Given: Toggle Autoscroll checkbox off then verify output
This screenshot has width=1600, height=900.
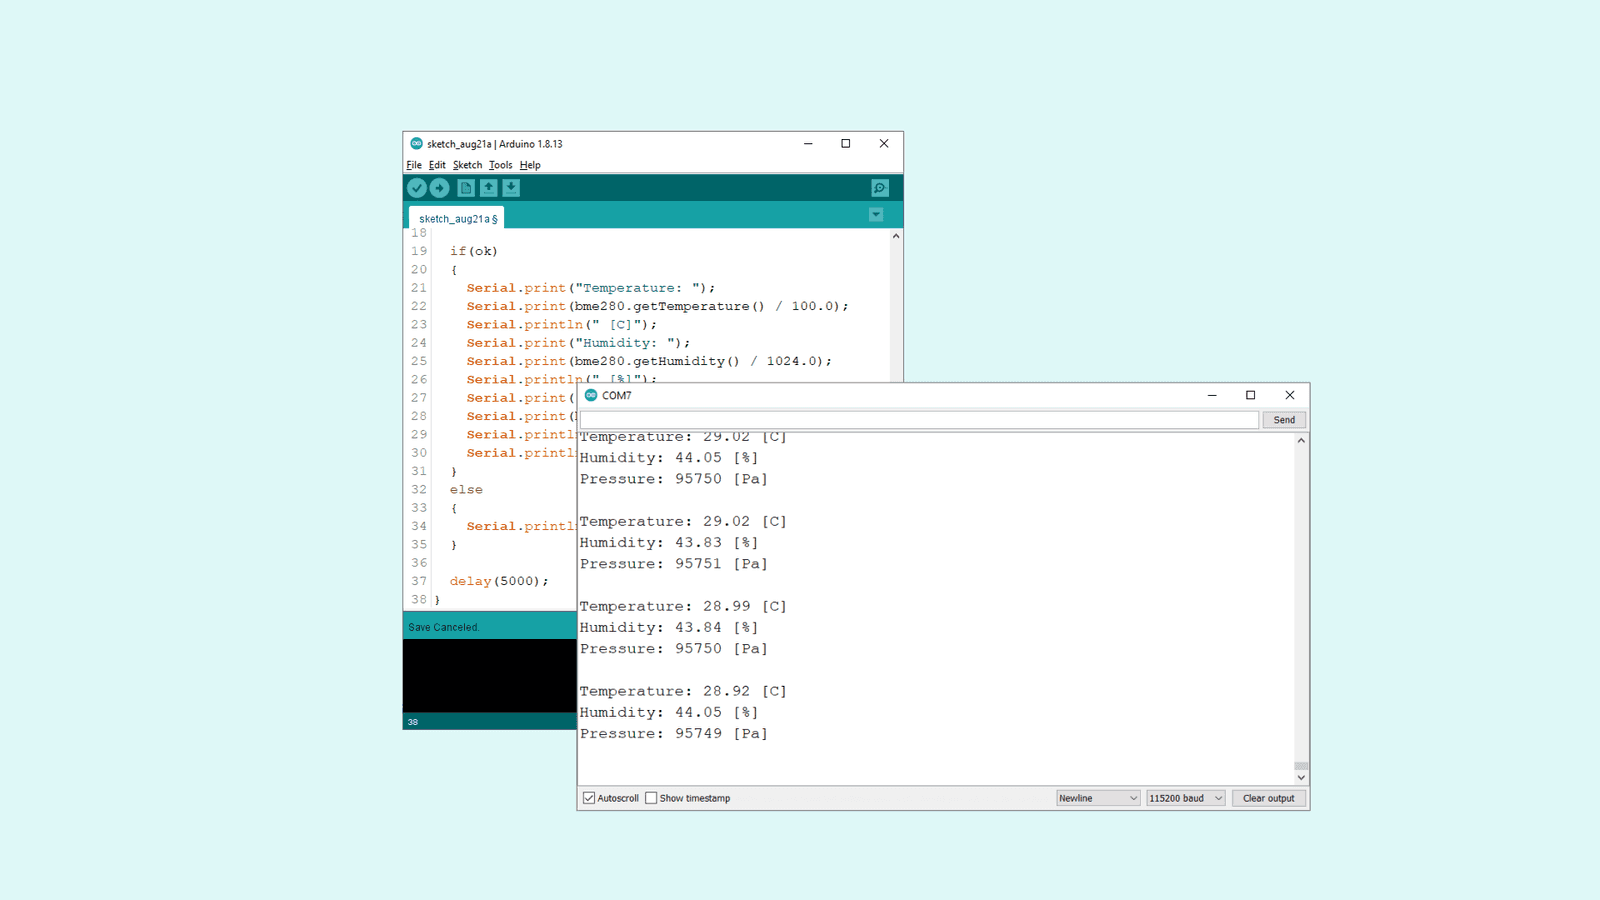Looking at the screenshot, I should [x=589, y=797].
